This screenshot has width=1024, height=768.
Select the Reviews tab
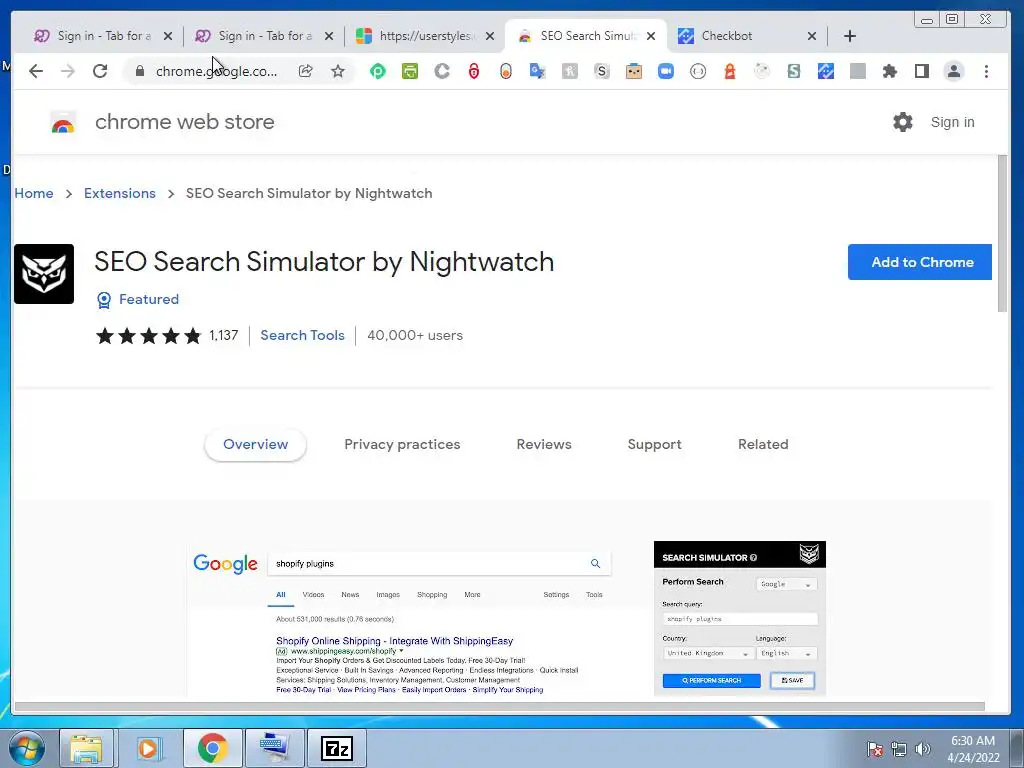coord(544,445)
